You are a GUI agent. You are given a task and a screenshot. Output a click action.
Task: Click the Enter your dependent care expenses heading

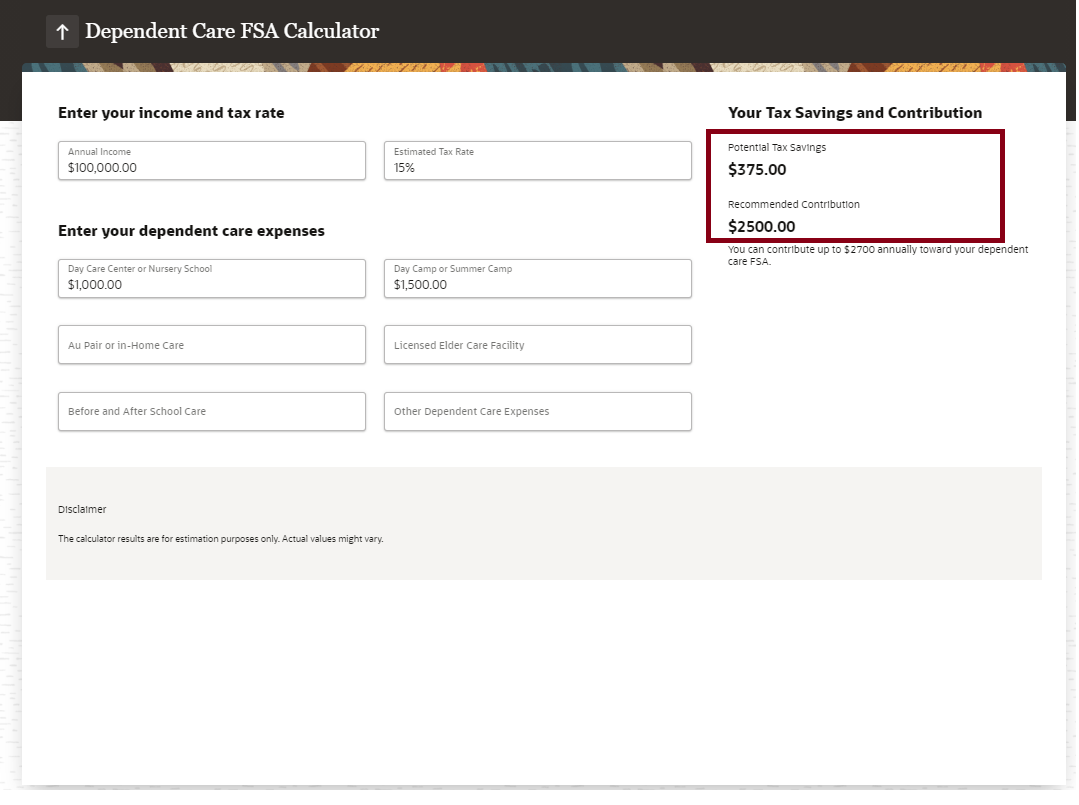click(191, 231)
